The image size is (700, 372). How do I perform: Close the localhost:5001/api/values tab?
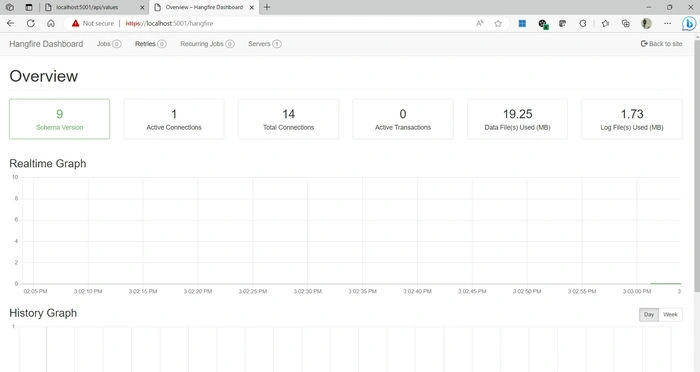coord(142,8)
